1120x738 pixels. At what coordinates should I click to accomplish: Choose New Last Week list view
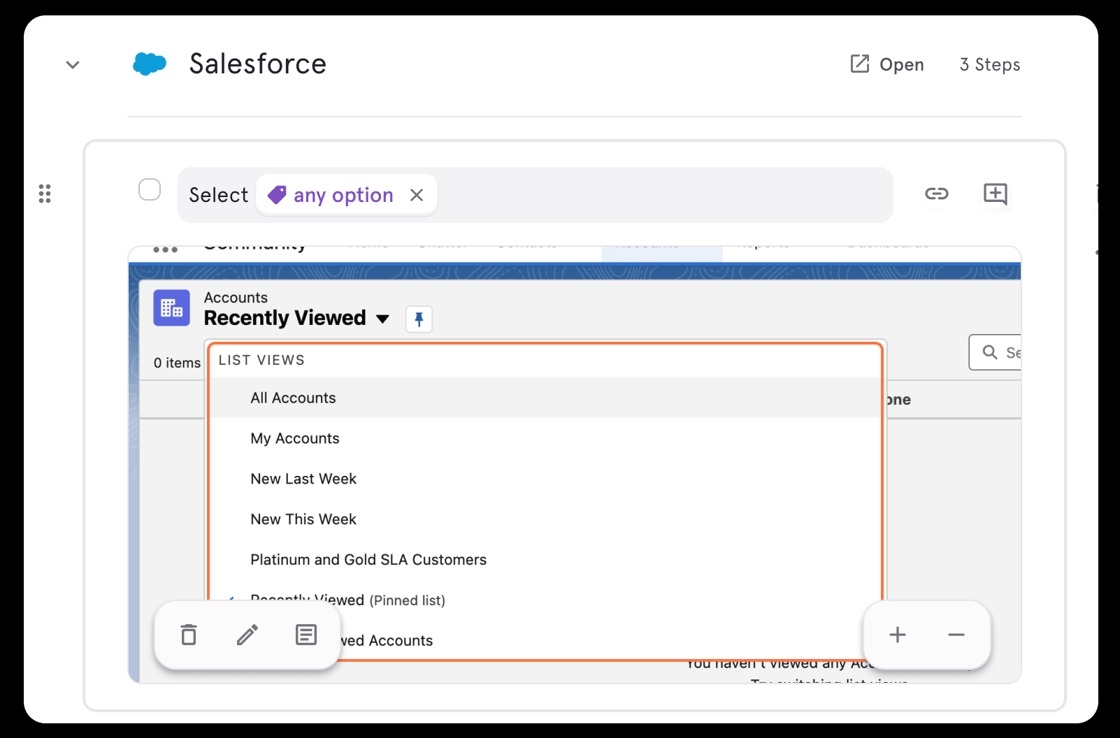coord(544,479)
